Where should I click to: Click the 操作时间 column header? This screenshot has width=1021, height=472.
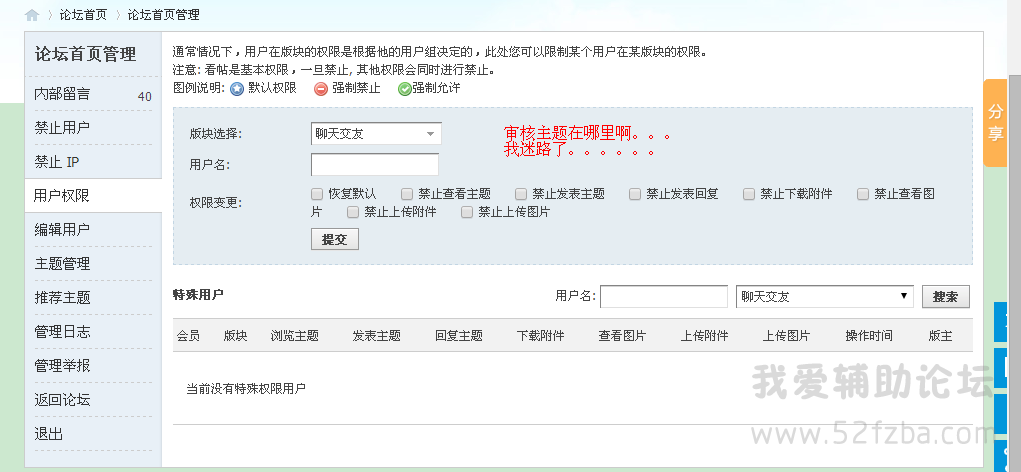(869, 336)
